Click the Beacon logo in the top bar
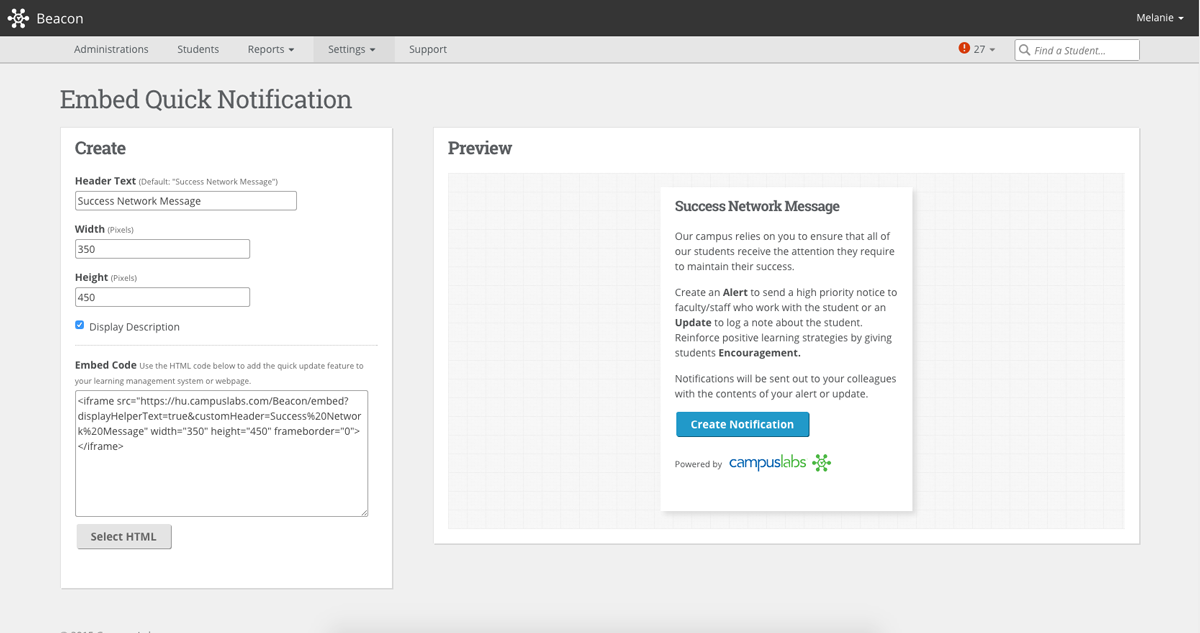1200x633 pixels. coord(18,17)
